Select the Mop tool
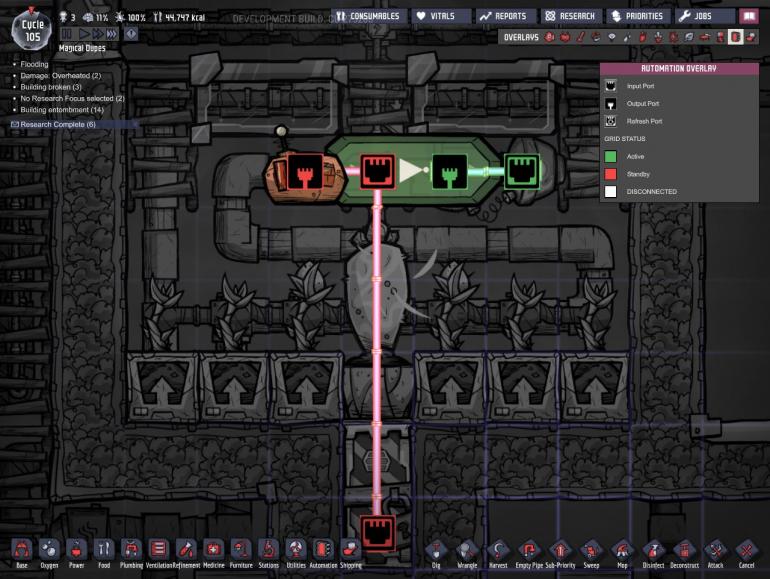This screenshot has height=579, width=770. [x=622, y=554]
